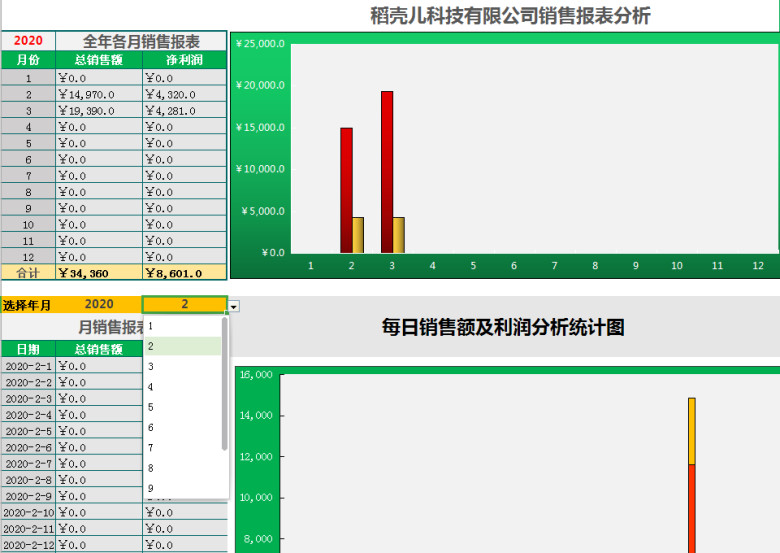Choose month 2 in dropdown list
The width and height of the screenshot is (780, 553).
point(183,346)
